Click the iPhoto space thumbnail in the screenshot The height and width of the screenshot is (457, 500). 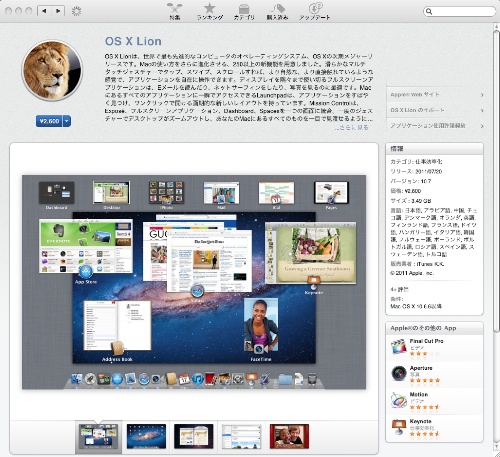pos(166,193)
